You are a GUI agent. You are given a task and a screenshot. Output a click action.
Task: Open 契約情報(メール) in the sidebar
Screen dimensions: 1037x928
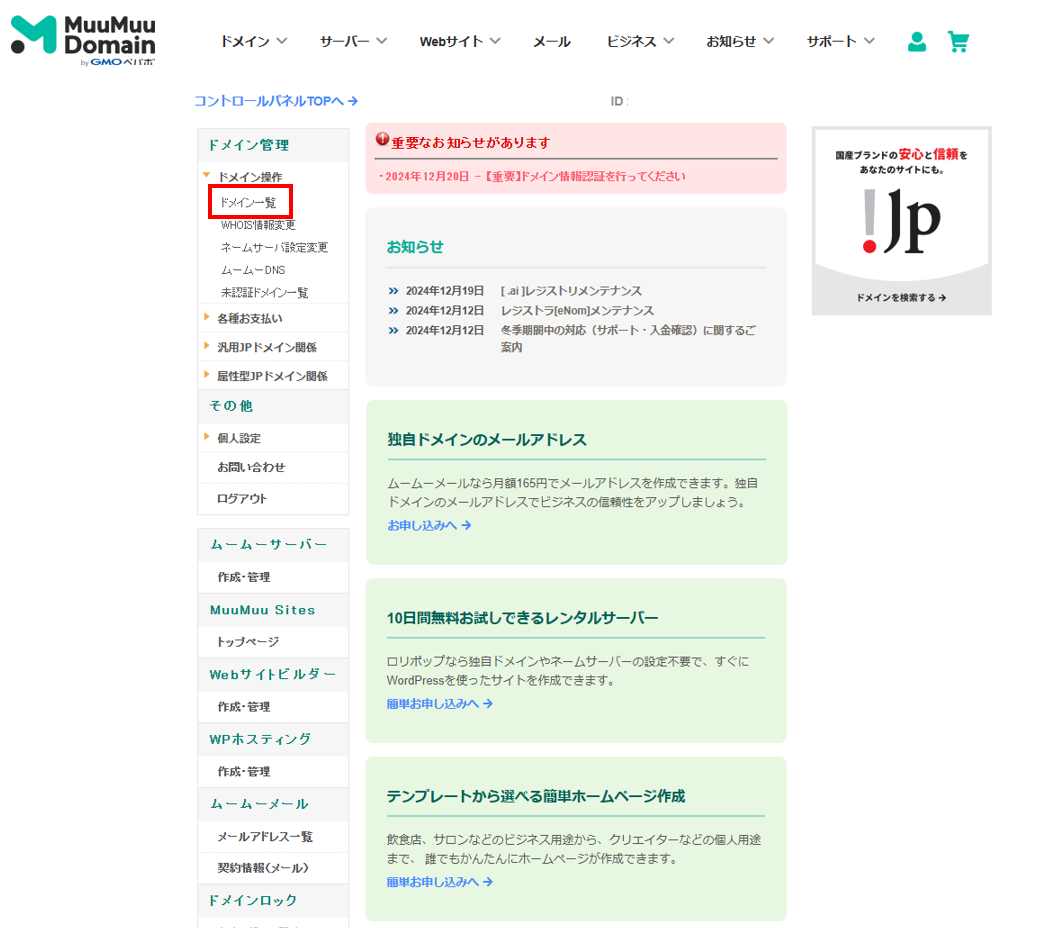(263, 868)
